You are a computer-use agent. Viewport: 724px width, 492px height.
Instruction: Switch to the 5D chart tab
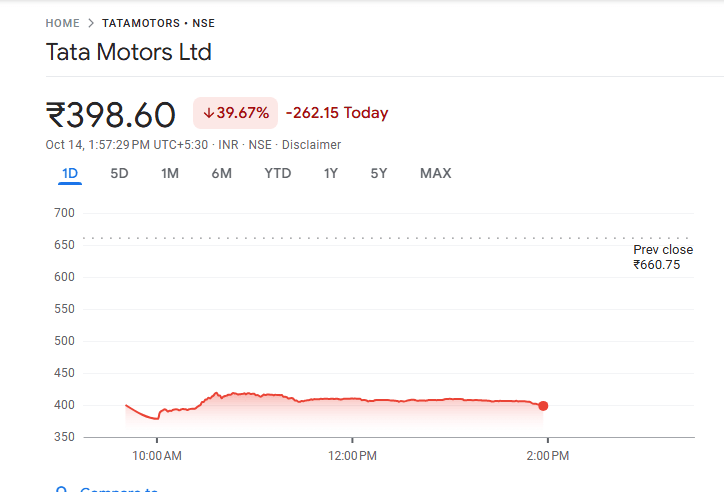[119, 173]
